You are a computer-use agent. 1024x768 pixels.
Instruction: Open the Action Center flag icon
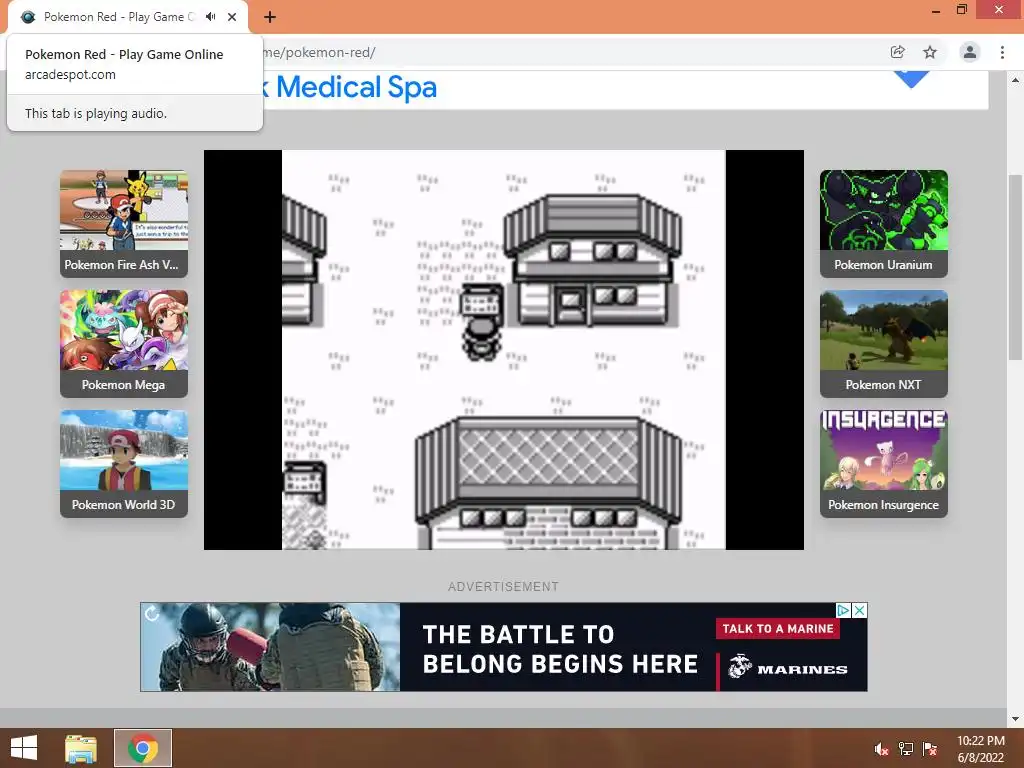930,748
